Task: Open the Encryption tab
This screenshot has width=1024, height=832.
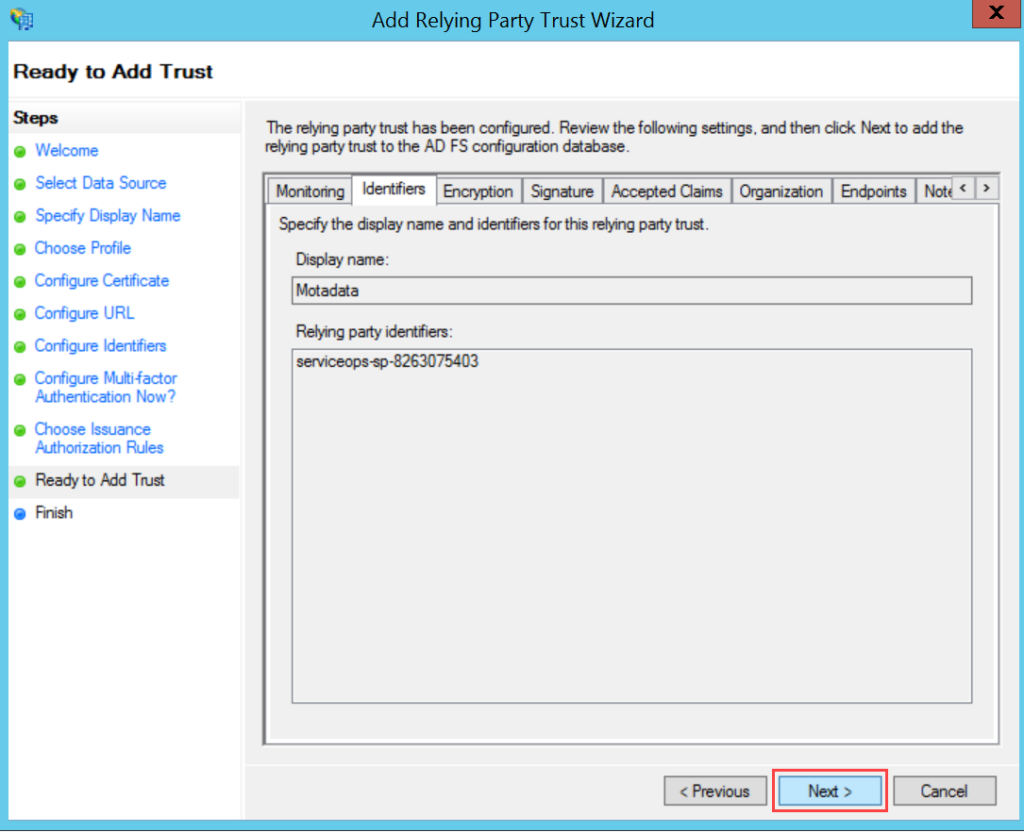Action: point(478,191)
